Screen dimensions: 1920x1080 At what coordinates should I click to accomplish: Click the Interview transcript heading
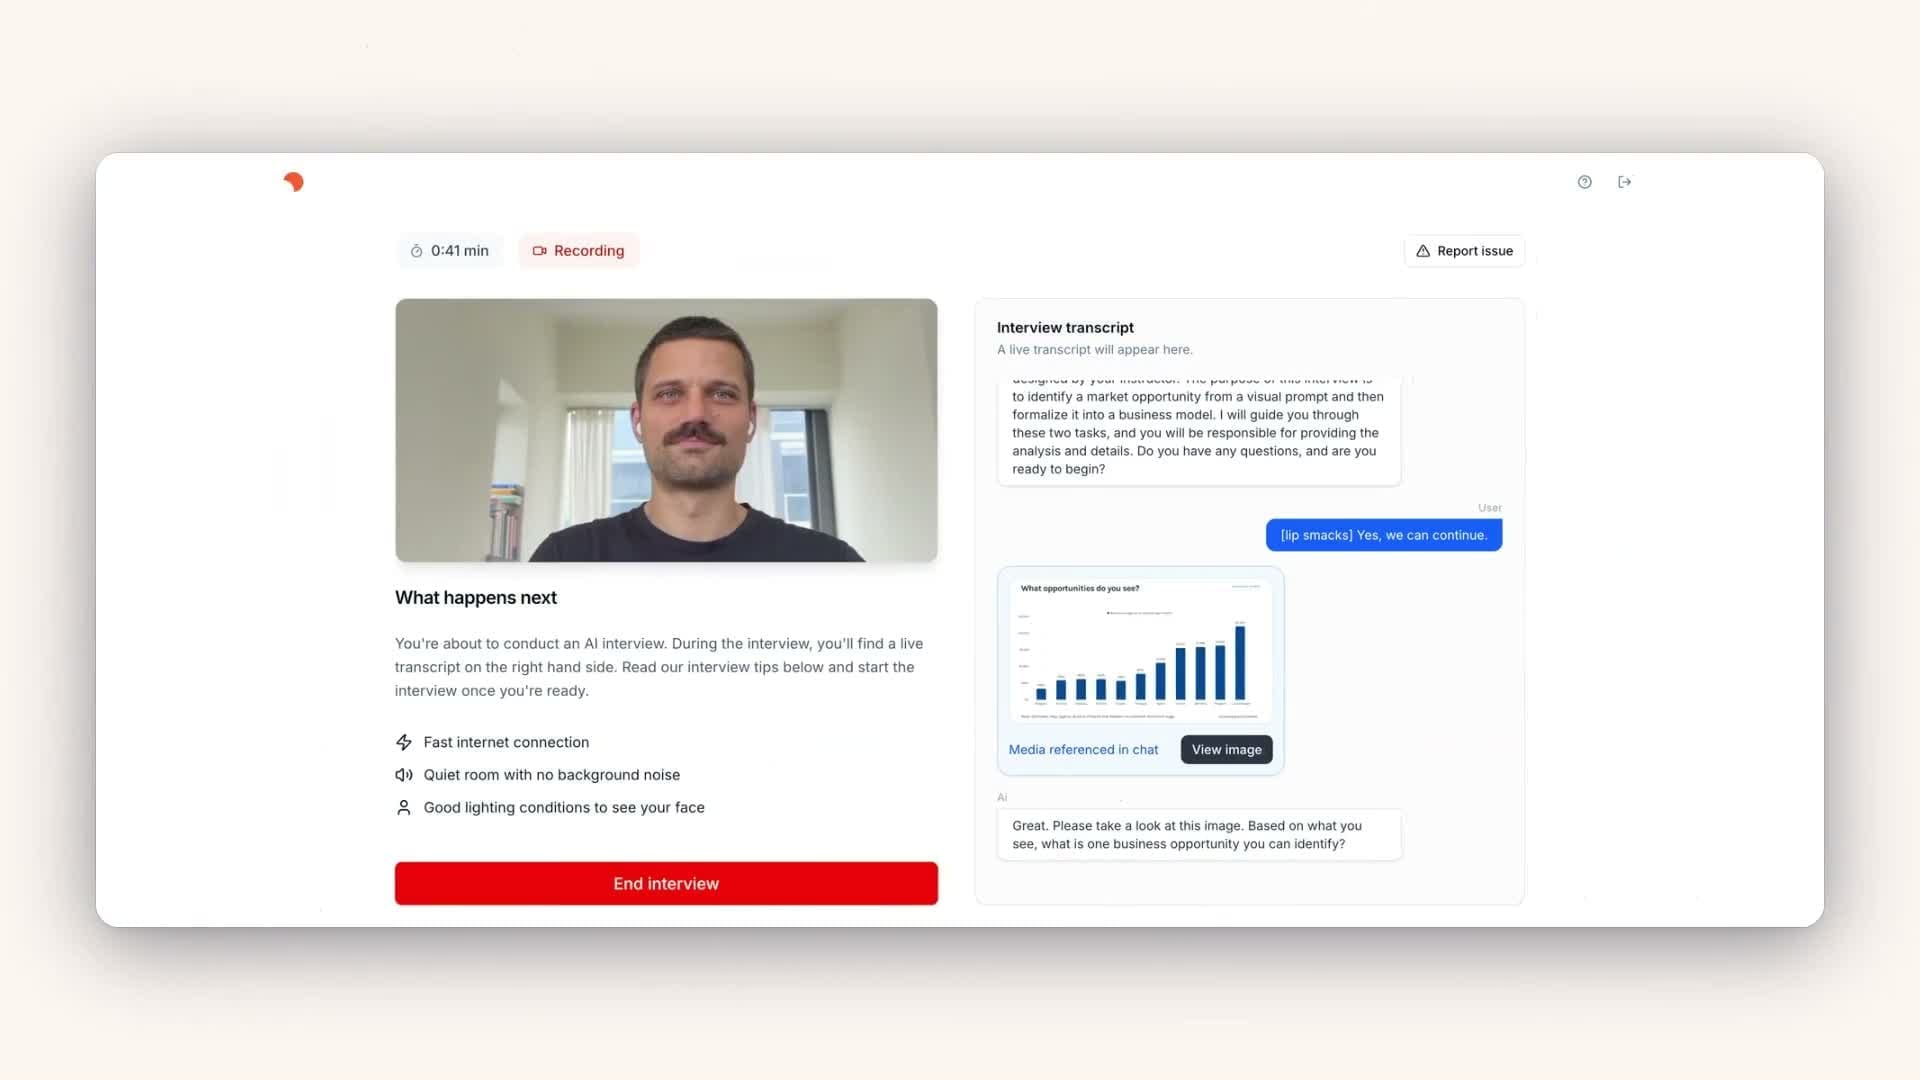1065,328
